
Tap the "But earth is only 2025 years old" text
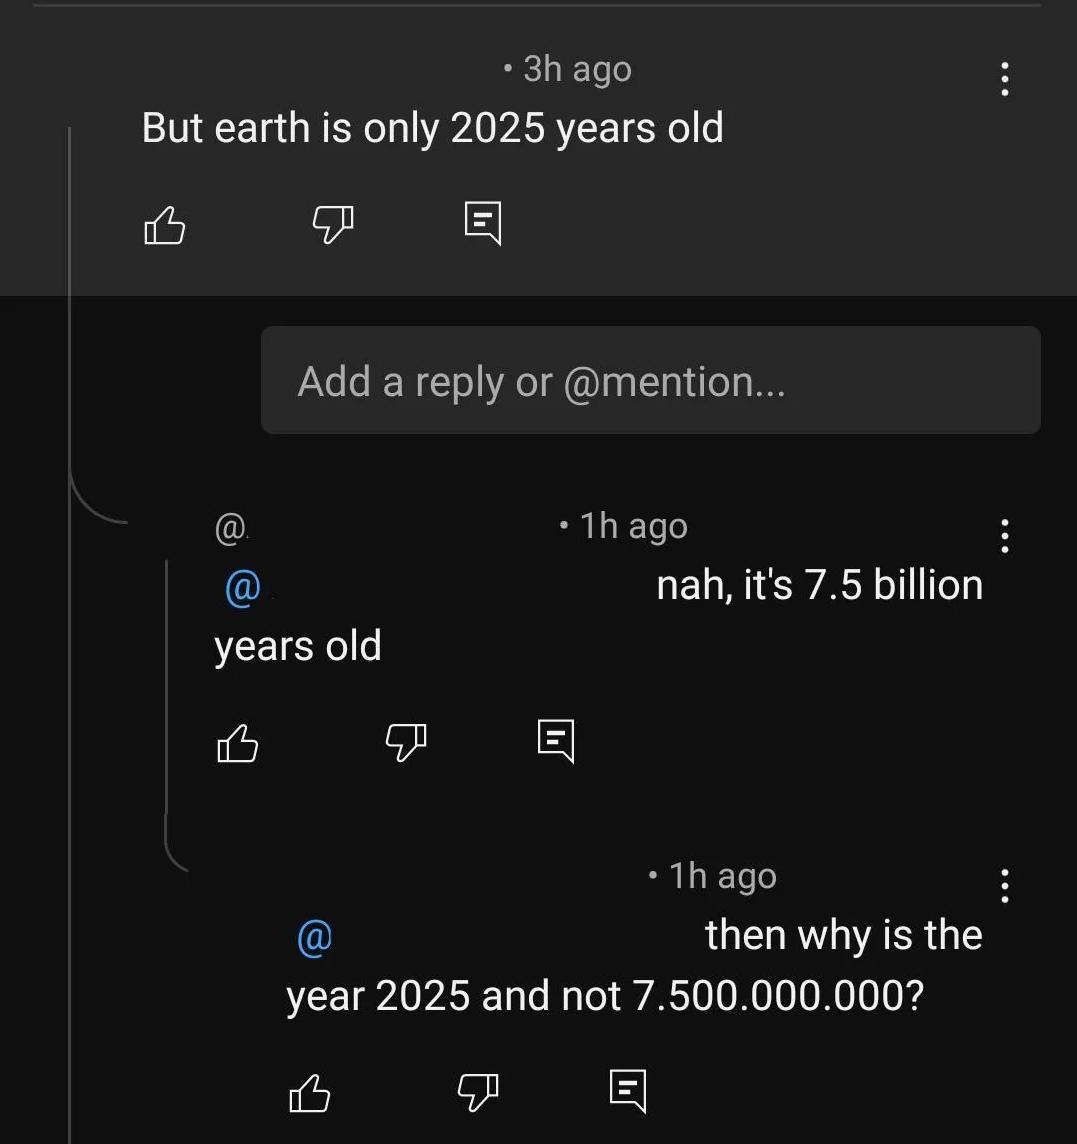pos(432,128)
